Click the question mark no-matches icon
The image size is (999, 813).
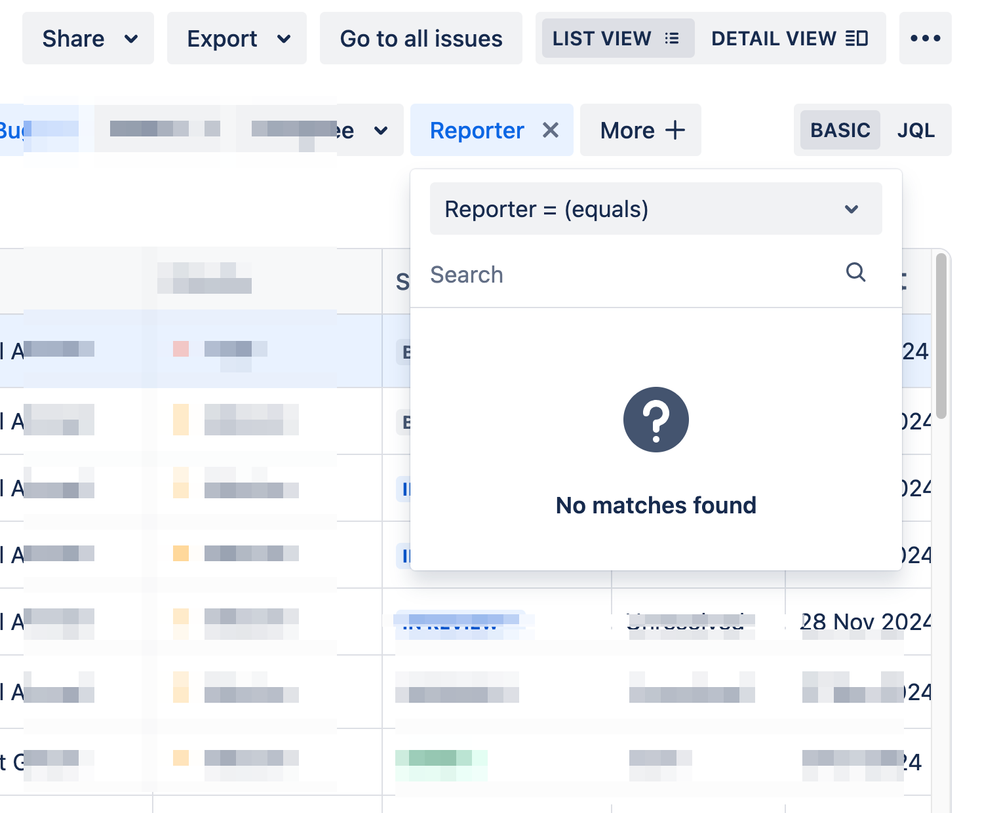(x=656, y=420)
